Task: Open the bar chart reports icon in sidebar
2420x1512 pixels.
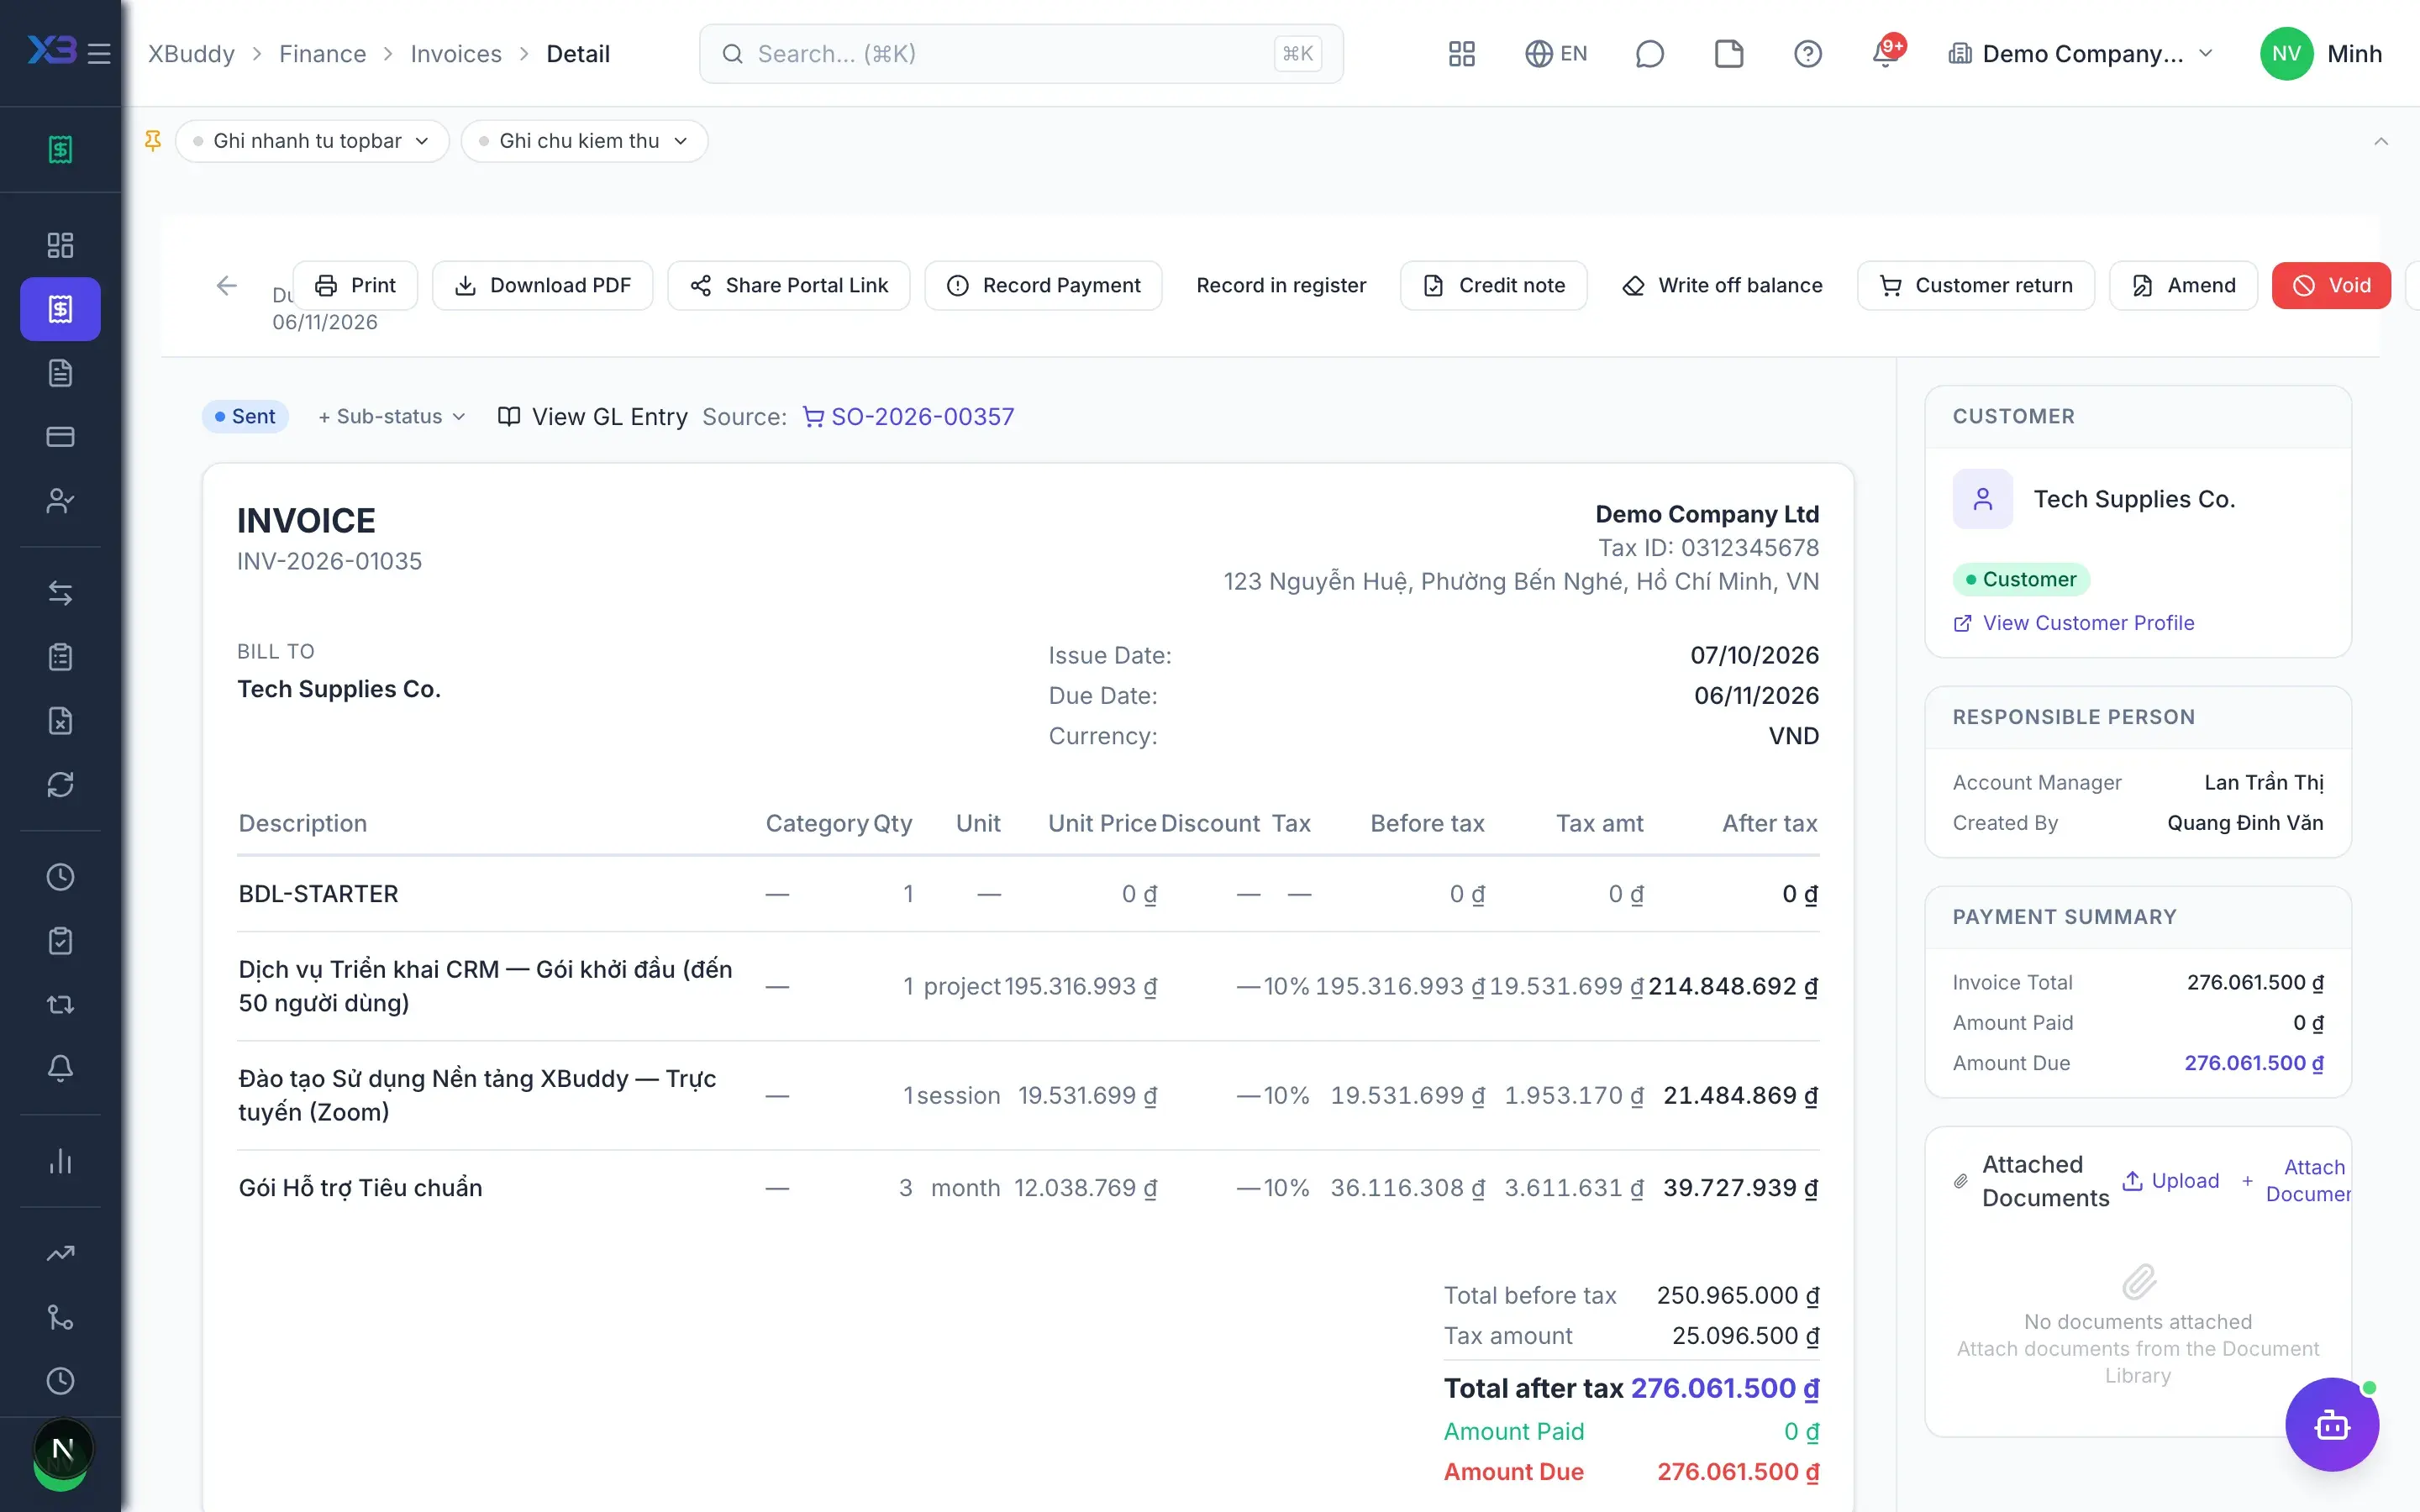Action: point(60,1161)
